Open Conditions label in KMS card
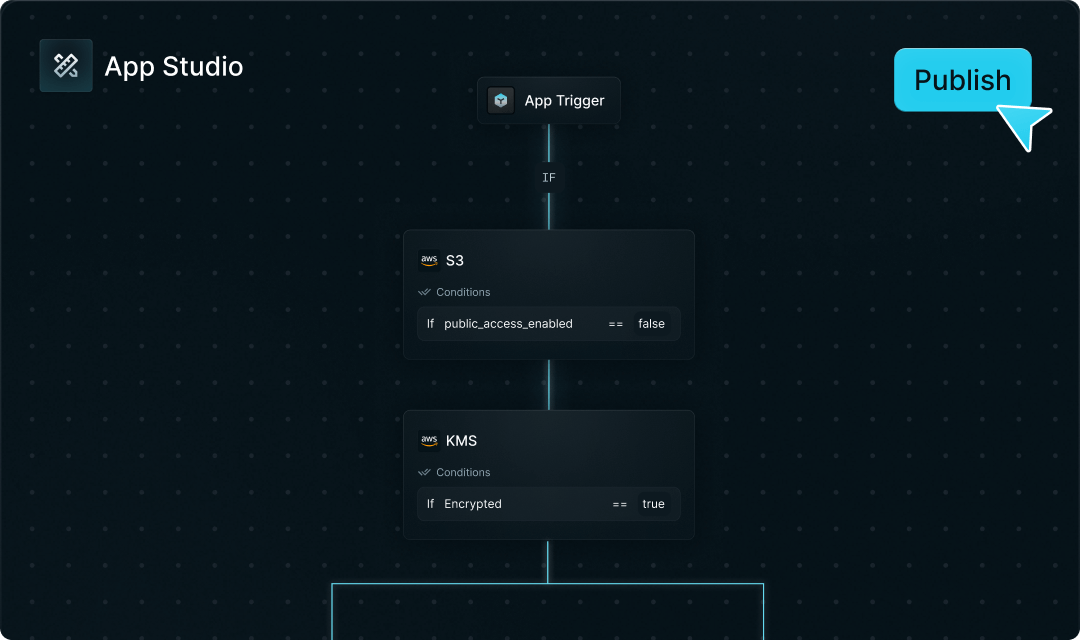This screenshot has height=640, width=1080. (463, 473)
